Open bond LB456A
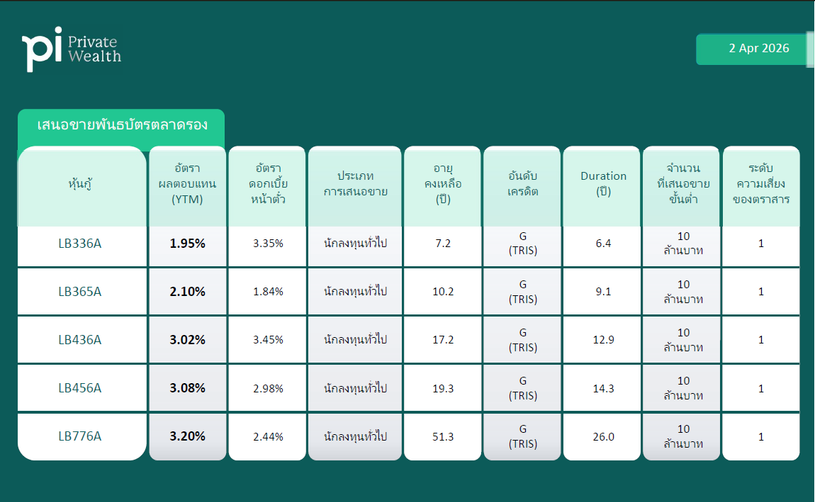Screen dimensions: 815x502 [x=80, y=388]
